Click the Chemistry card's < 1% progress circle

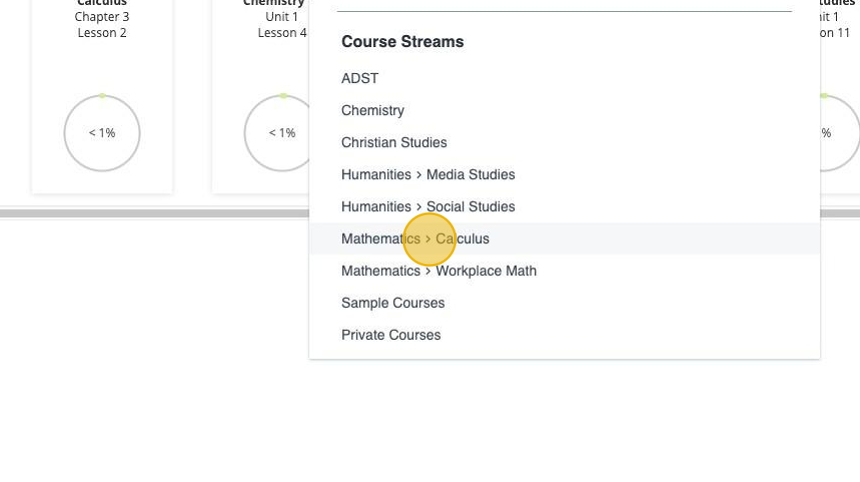[x=282, y=133]
